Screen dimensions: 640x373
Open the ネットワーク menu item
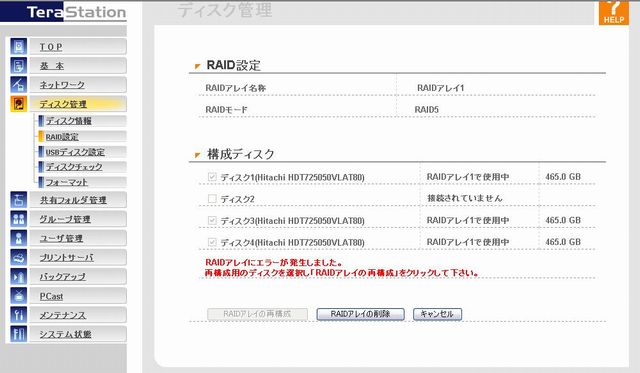tap(78, 84)
